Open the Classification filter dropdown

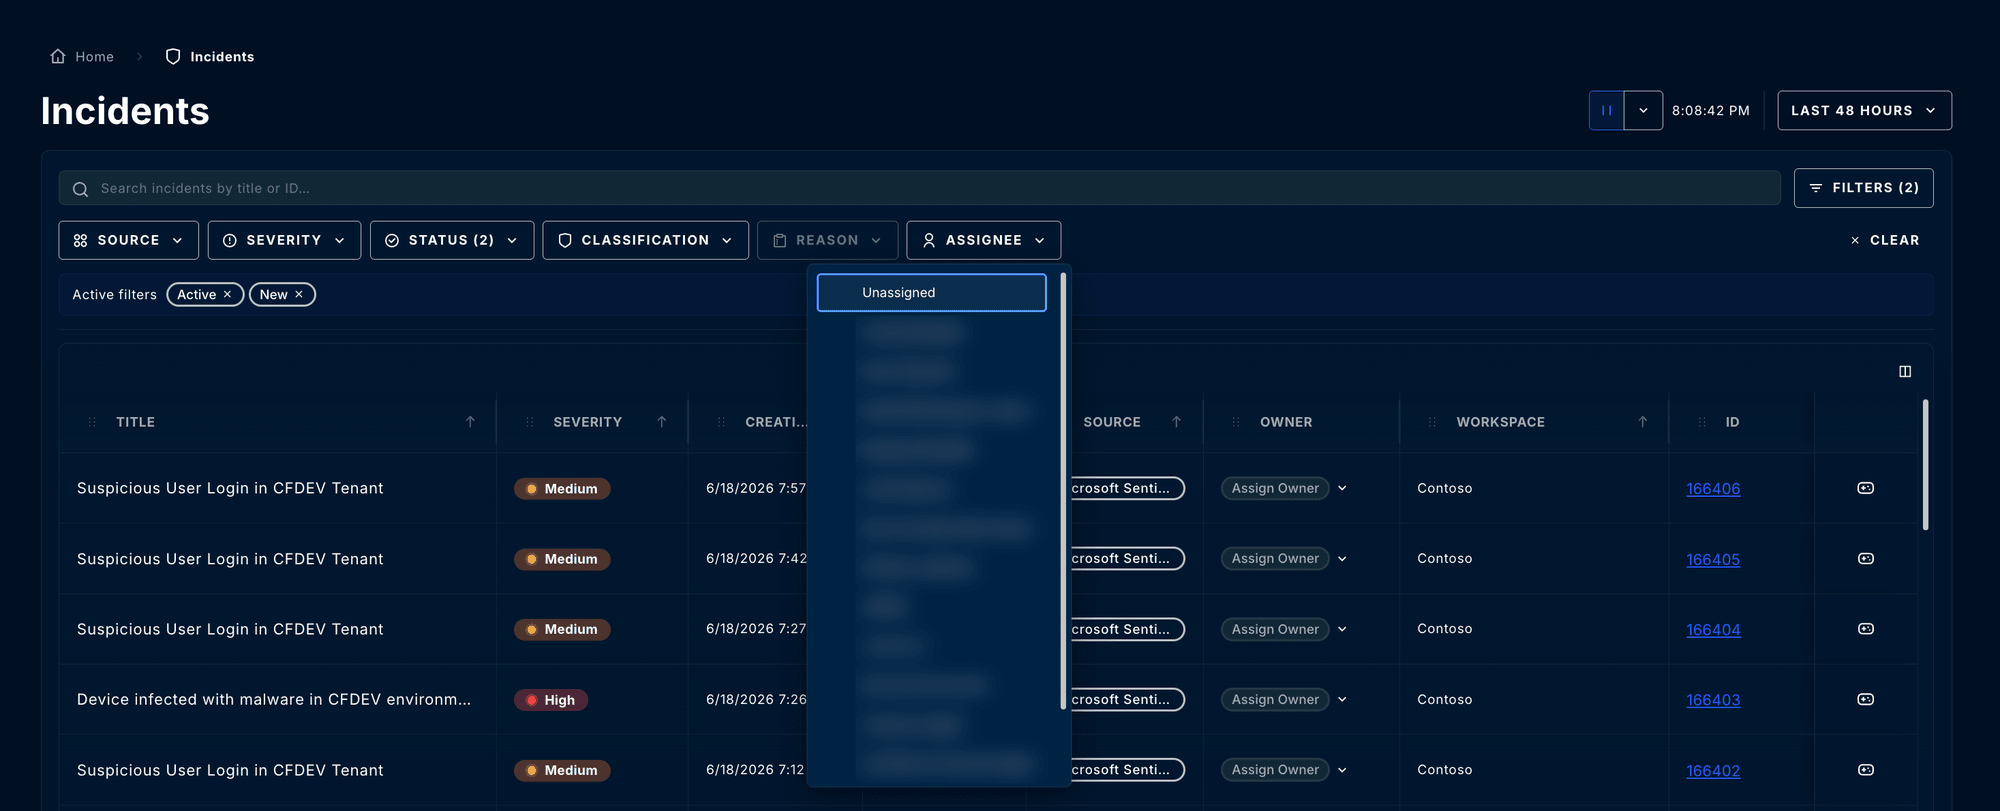click(645, 240)
